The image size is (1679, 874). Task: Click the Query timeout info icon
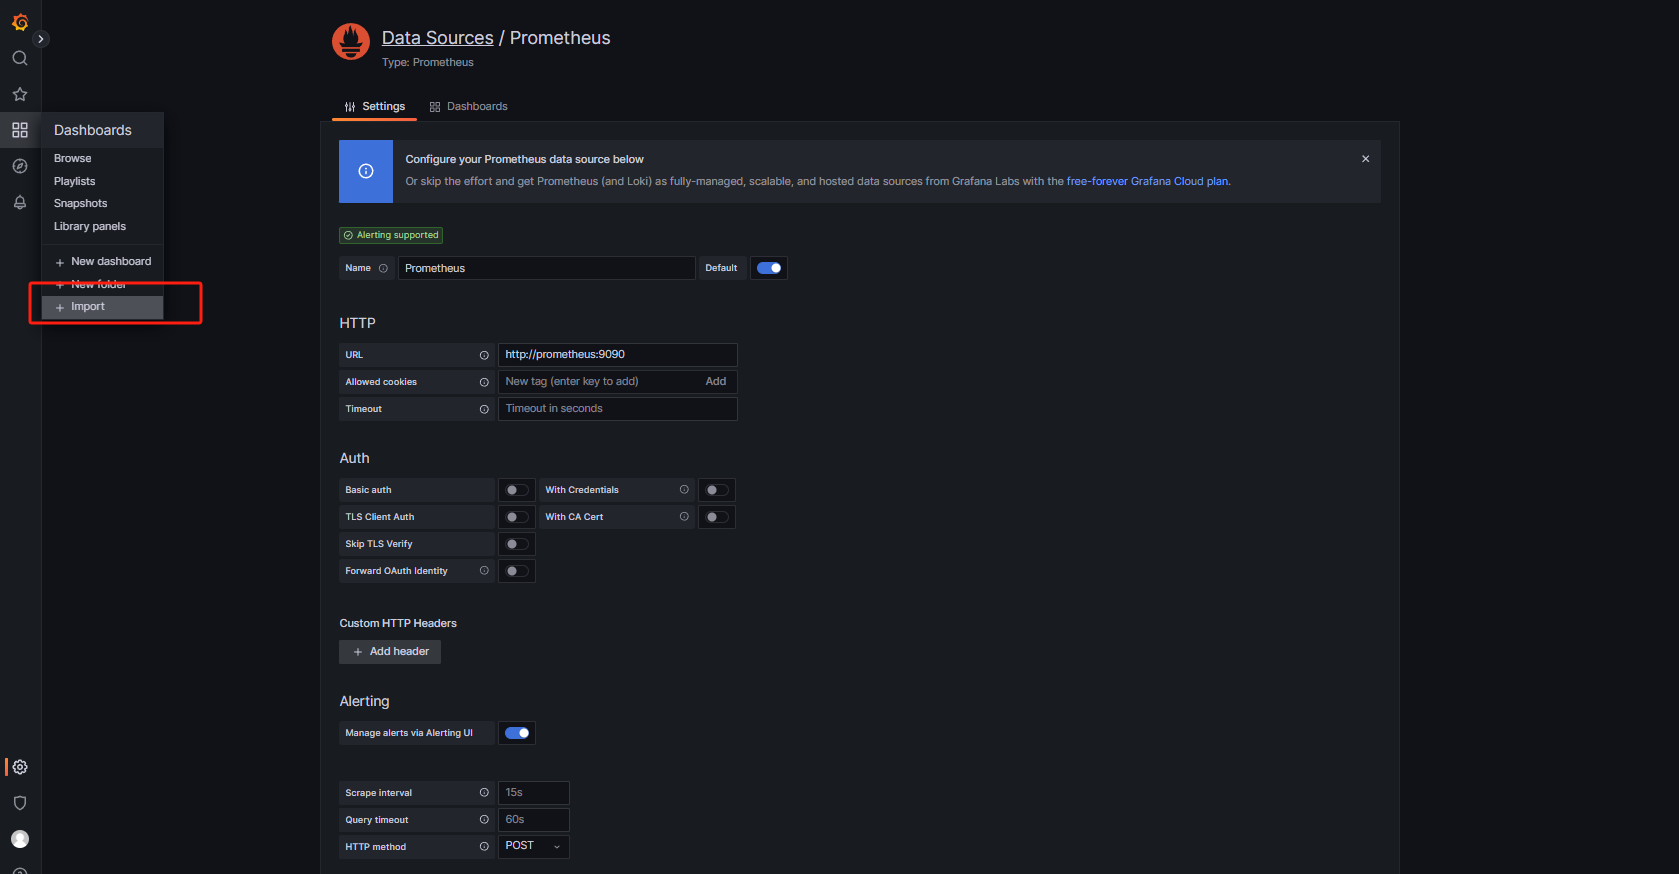click(x=484, y=820)
